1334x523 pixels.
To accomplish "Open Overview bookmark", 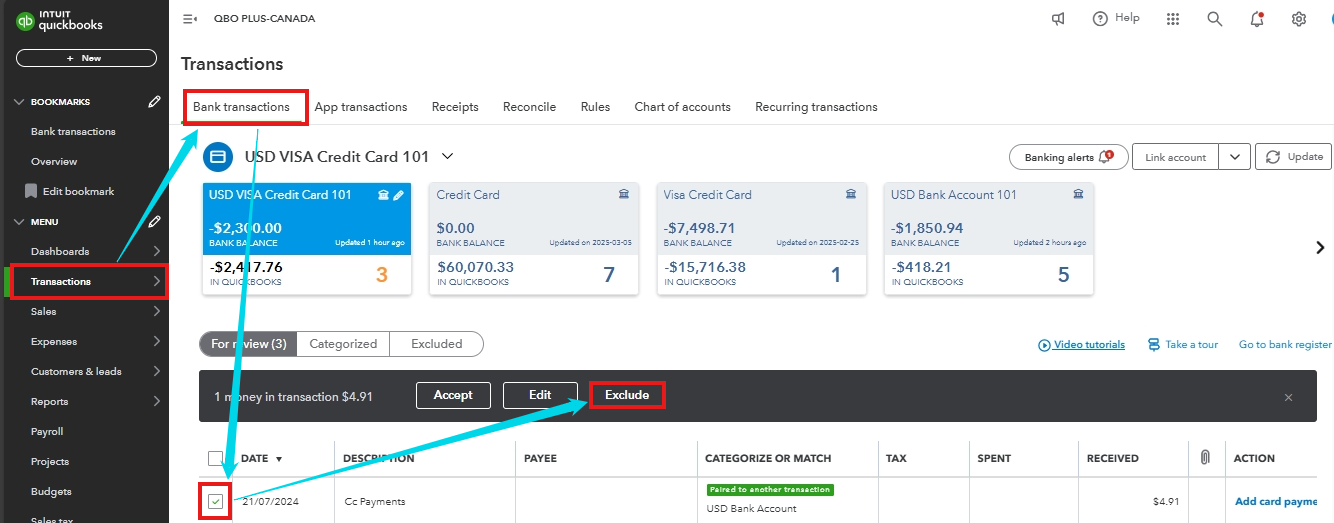I will tap(54, 161).
